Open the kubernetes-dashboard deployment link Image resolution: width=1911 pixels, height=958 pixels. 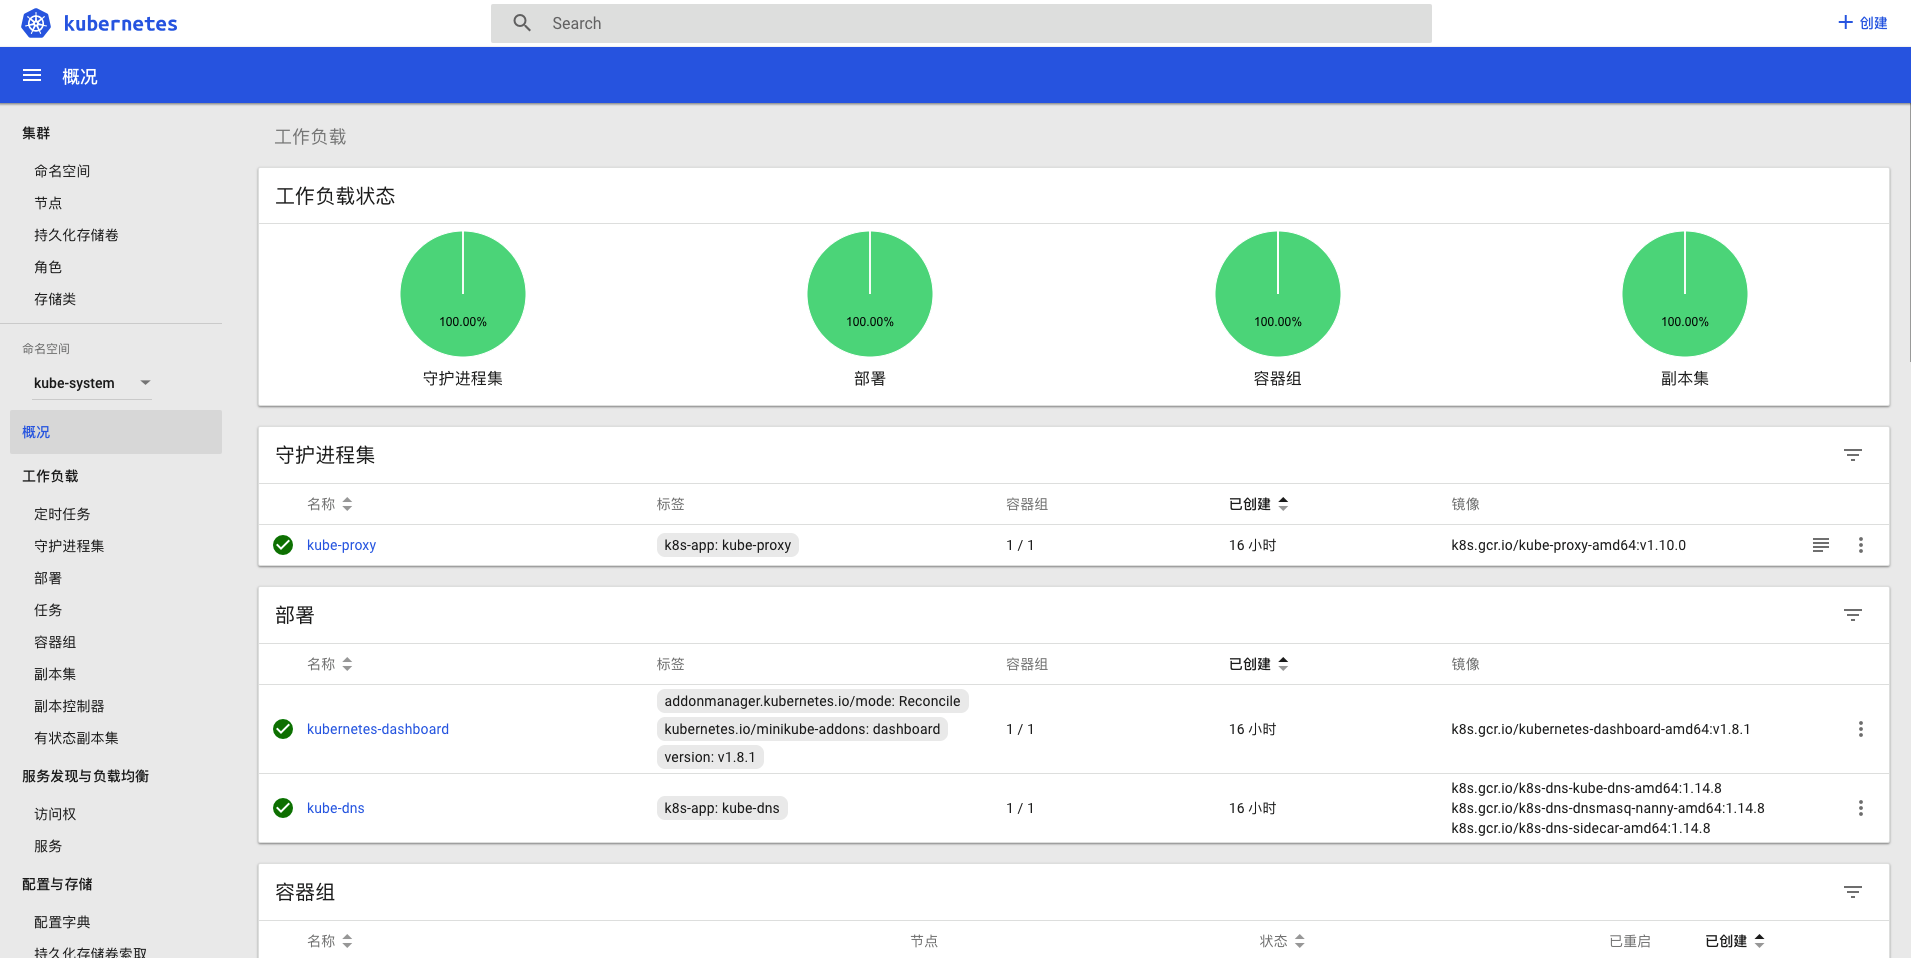tap(378, 729)
